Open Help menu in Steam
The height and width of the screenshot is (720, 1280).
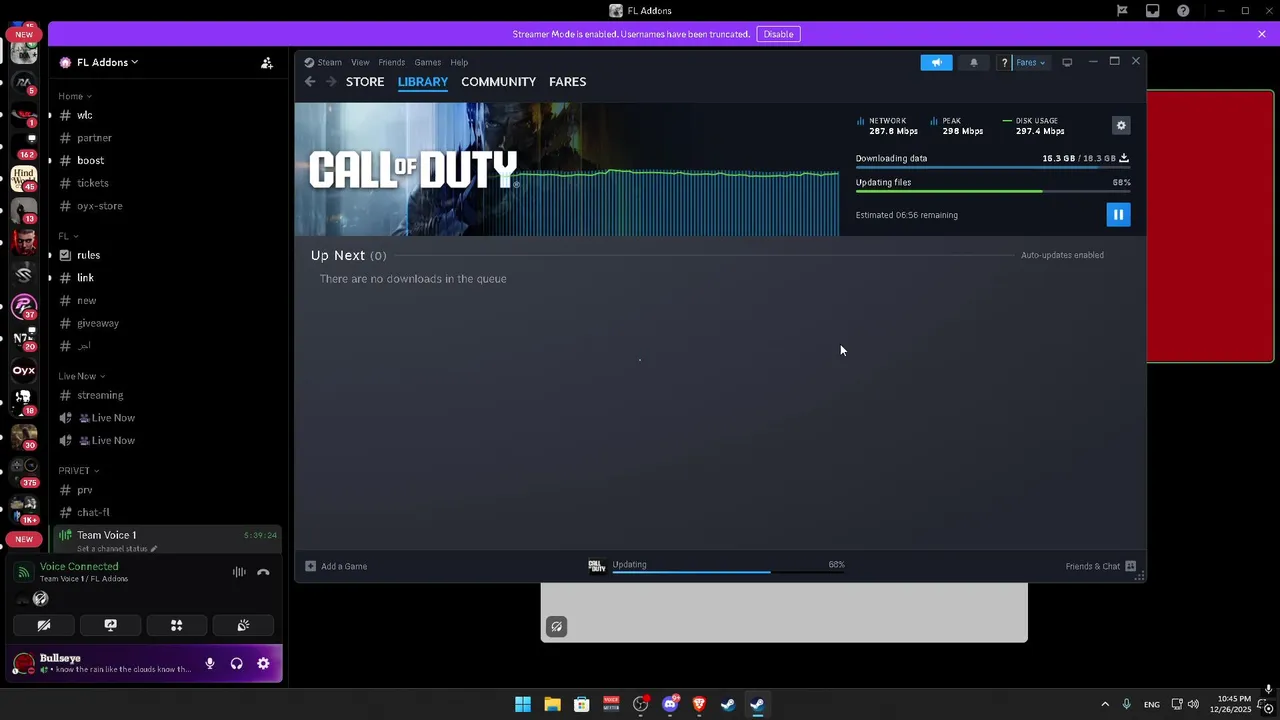[x=459, y=62]
